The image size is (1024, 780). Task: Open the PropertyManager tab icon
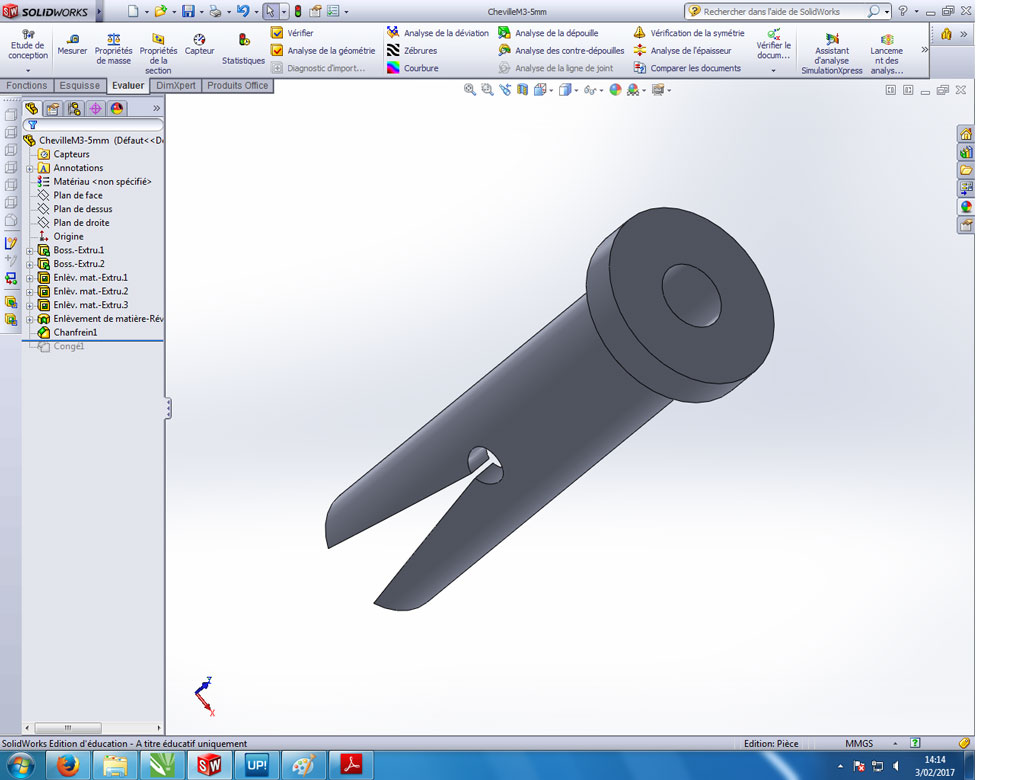tap(53, 108)
